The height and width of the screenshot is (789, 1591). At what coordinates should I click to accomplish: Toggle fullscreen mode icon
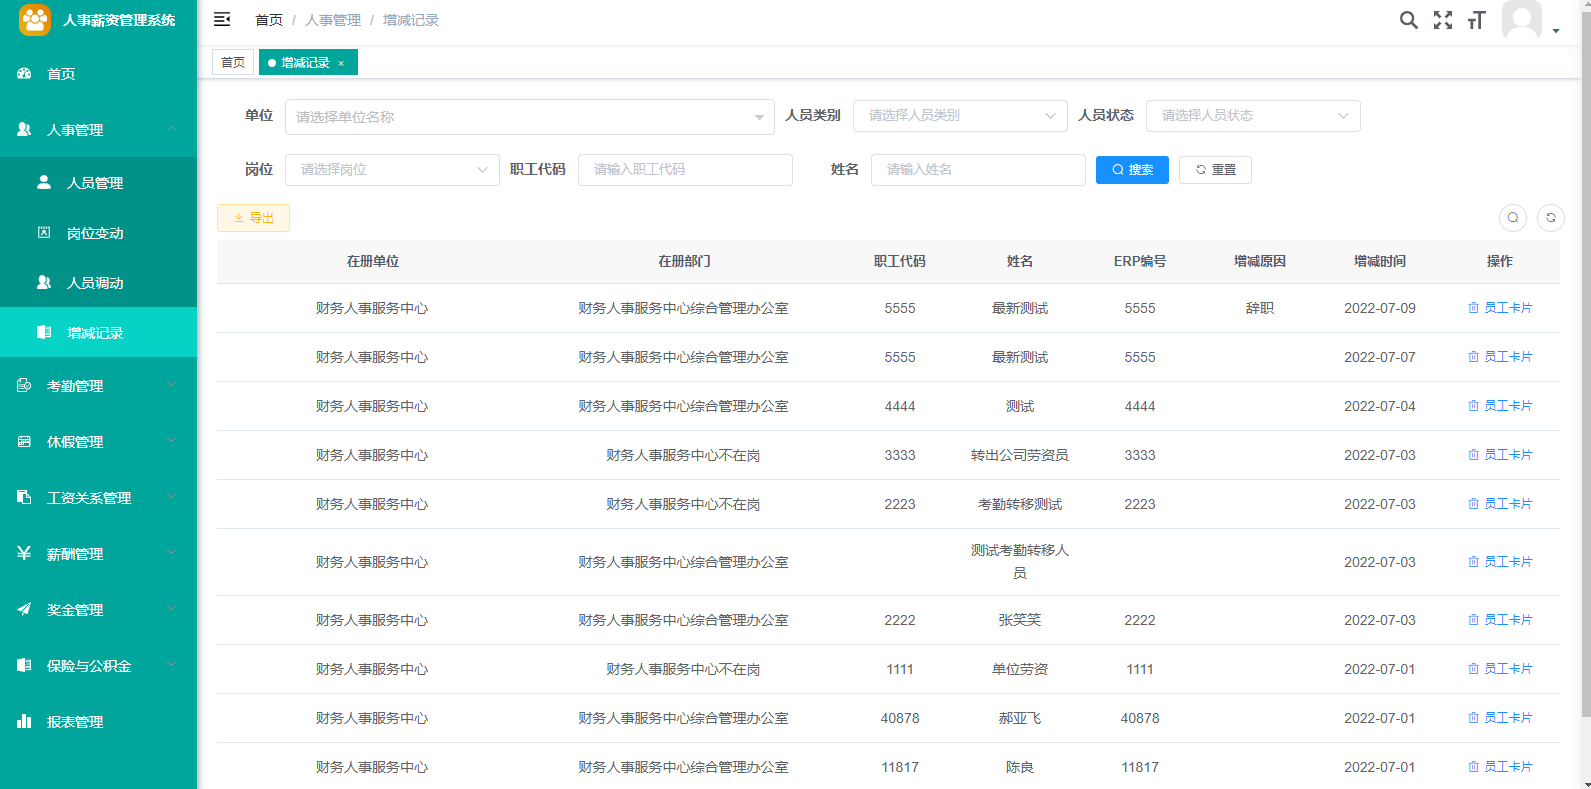tap(1443, 20)
